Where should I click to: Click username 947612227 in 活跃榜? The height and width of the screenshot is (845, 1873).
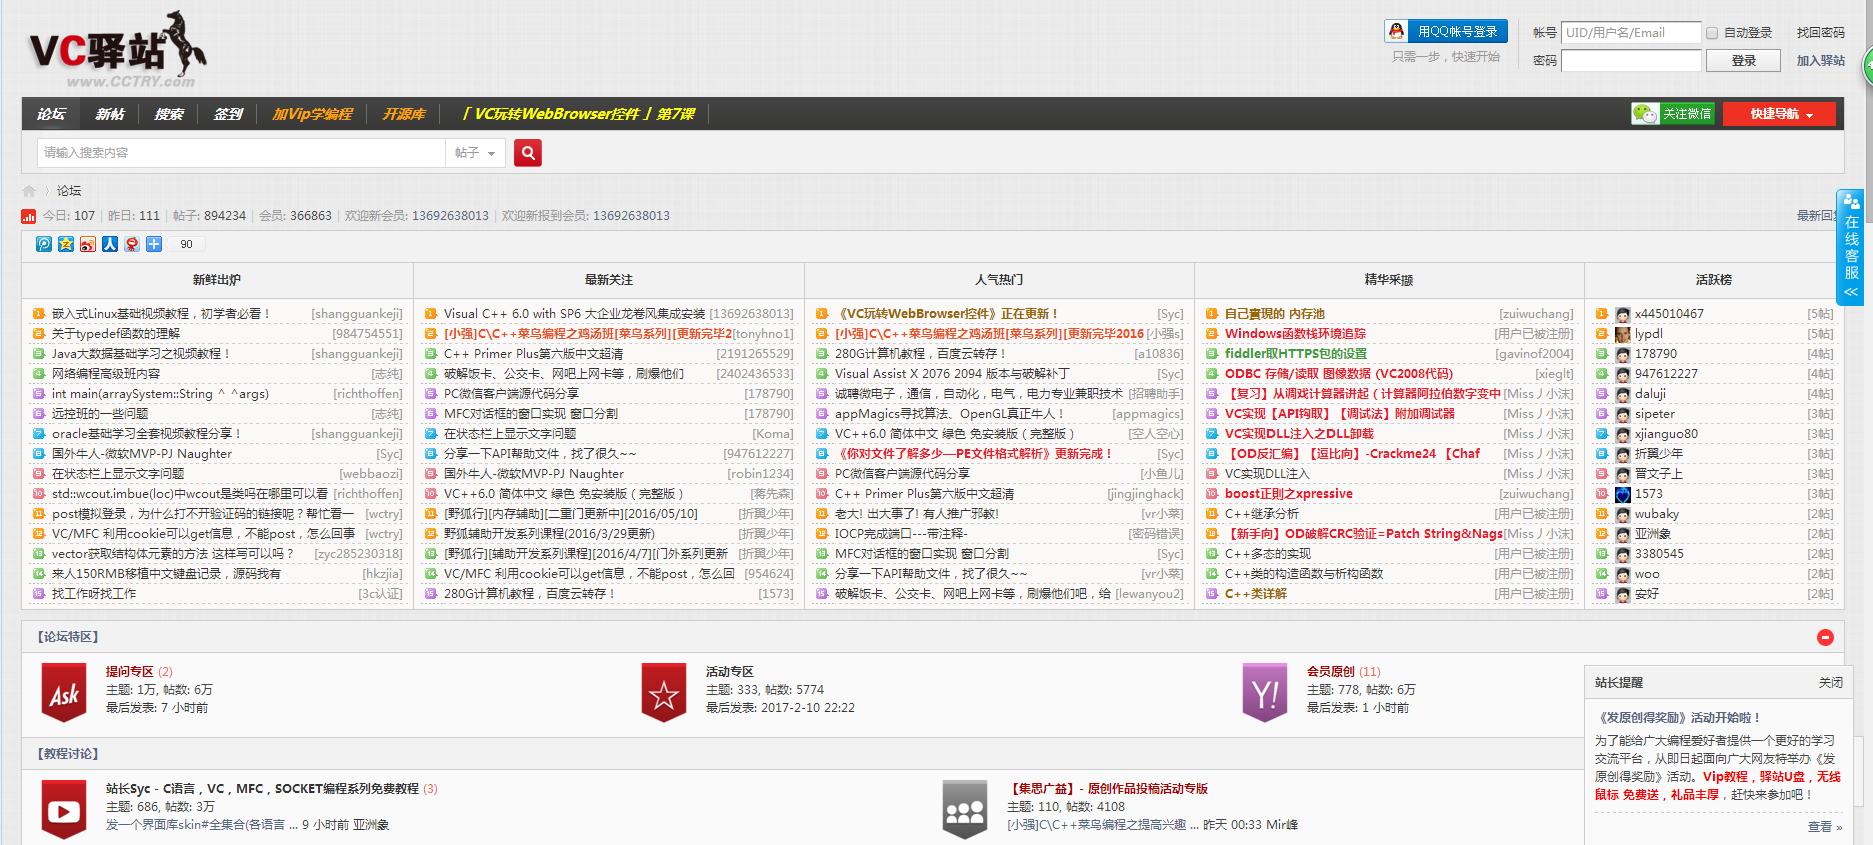click(x=1666, y=374)
